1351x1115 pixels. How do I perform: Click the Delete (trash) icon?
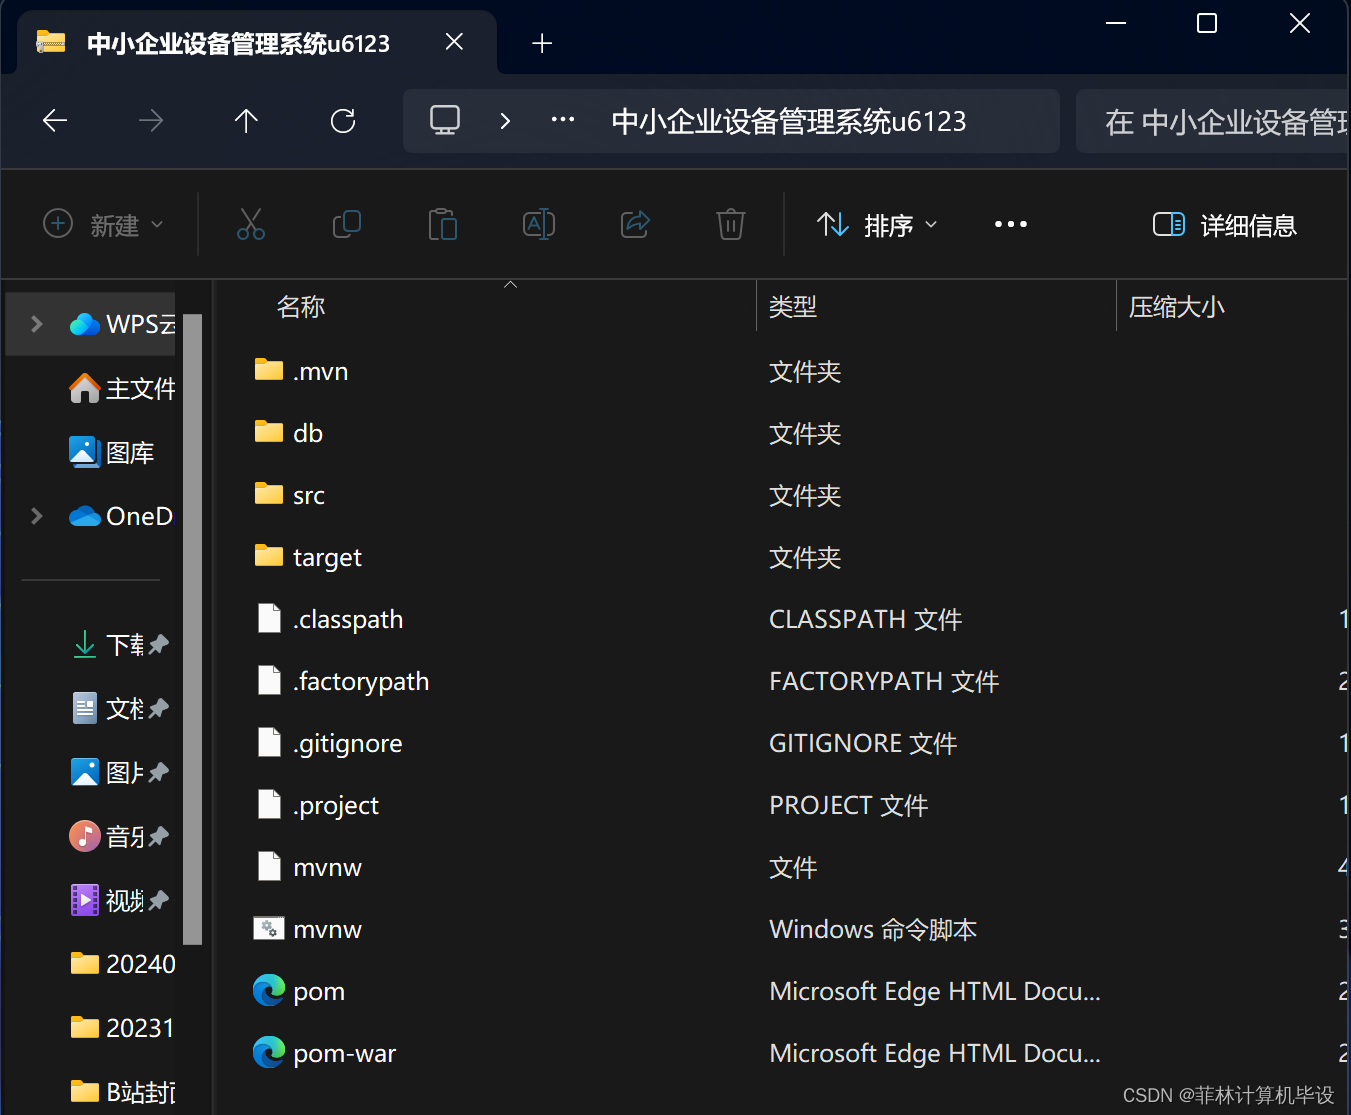(731, 224)
